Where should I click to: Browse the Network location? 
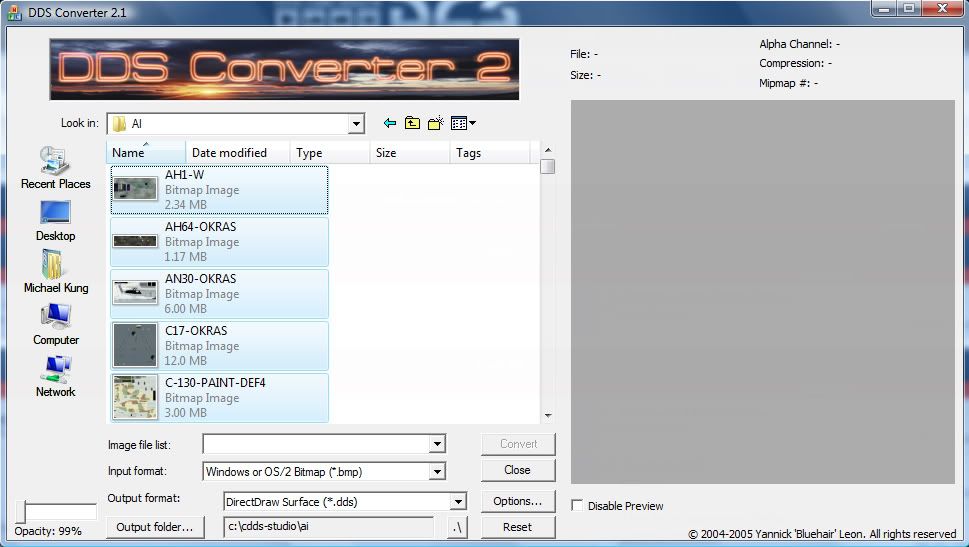pos(55,376)
